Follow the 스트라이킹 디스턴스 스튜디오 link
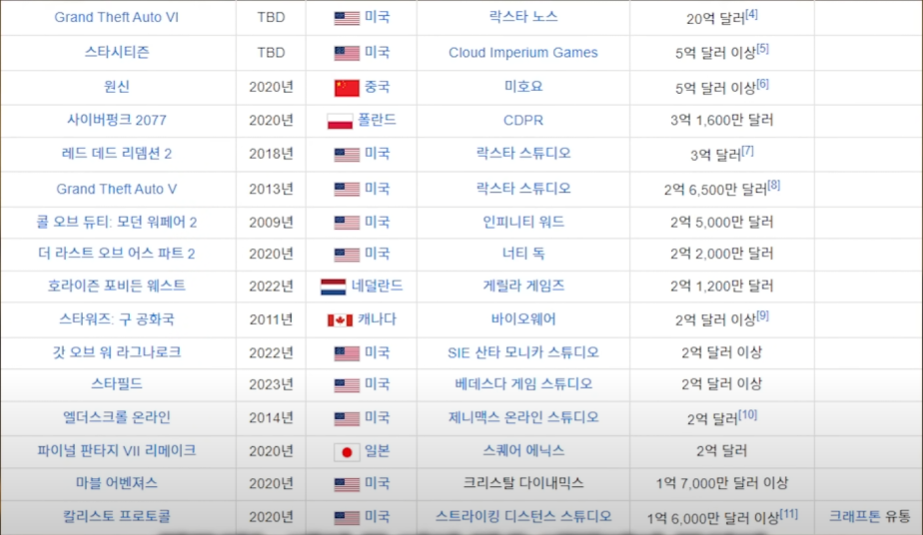Viewport: 923px width, 535px height. (523, 517)
